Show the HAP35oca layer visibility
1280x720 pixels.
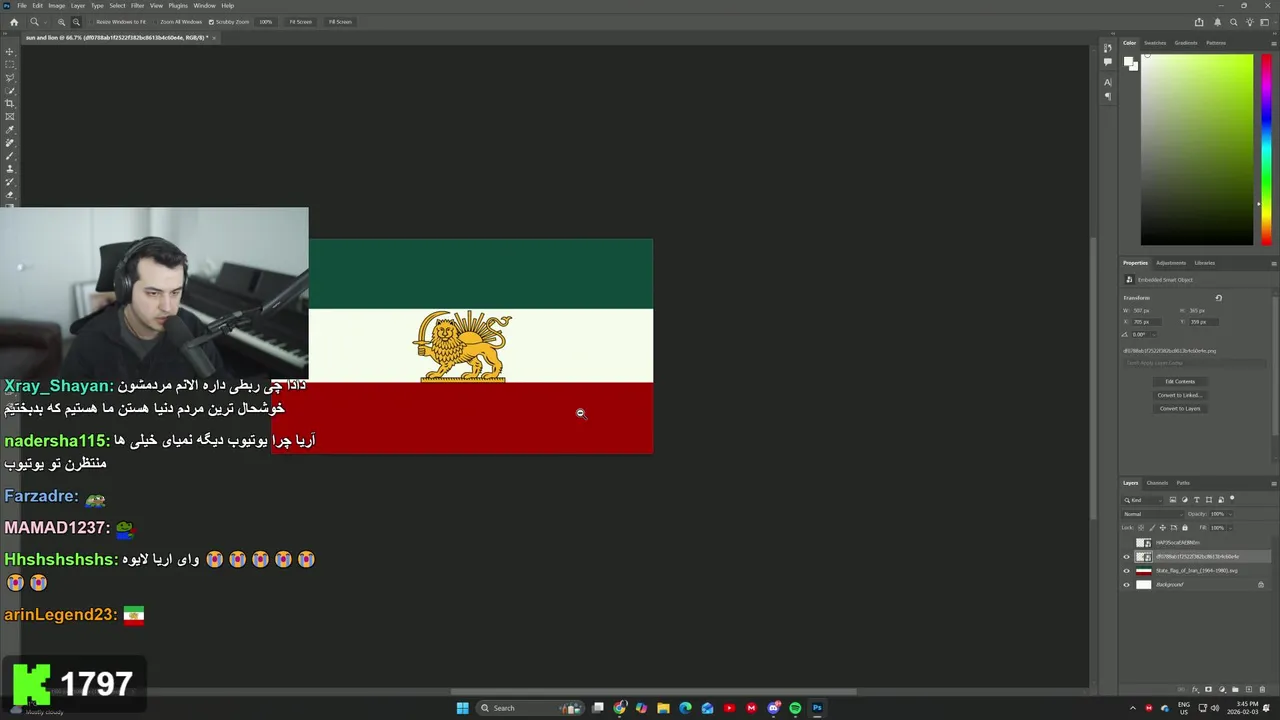coord(1126,543)
